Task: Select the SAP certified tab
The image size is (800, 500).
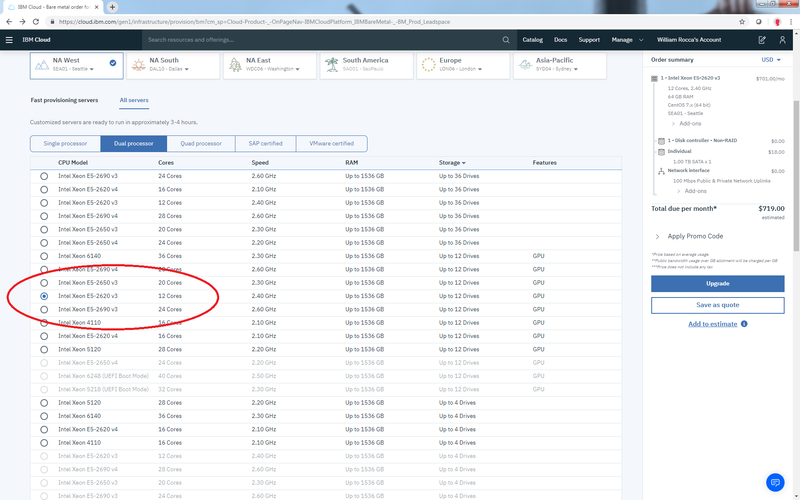Action: click(266, 144)
